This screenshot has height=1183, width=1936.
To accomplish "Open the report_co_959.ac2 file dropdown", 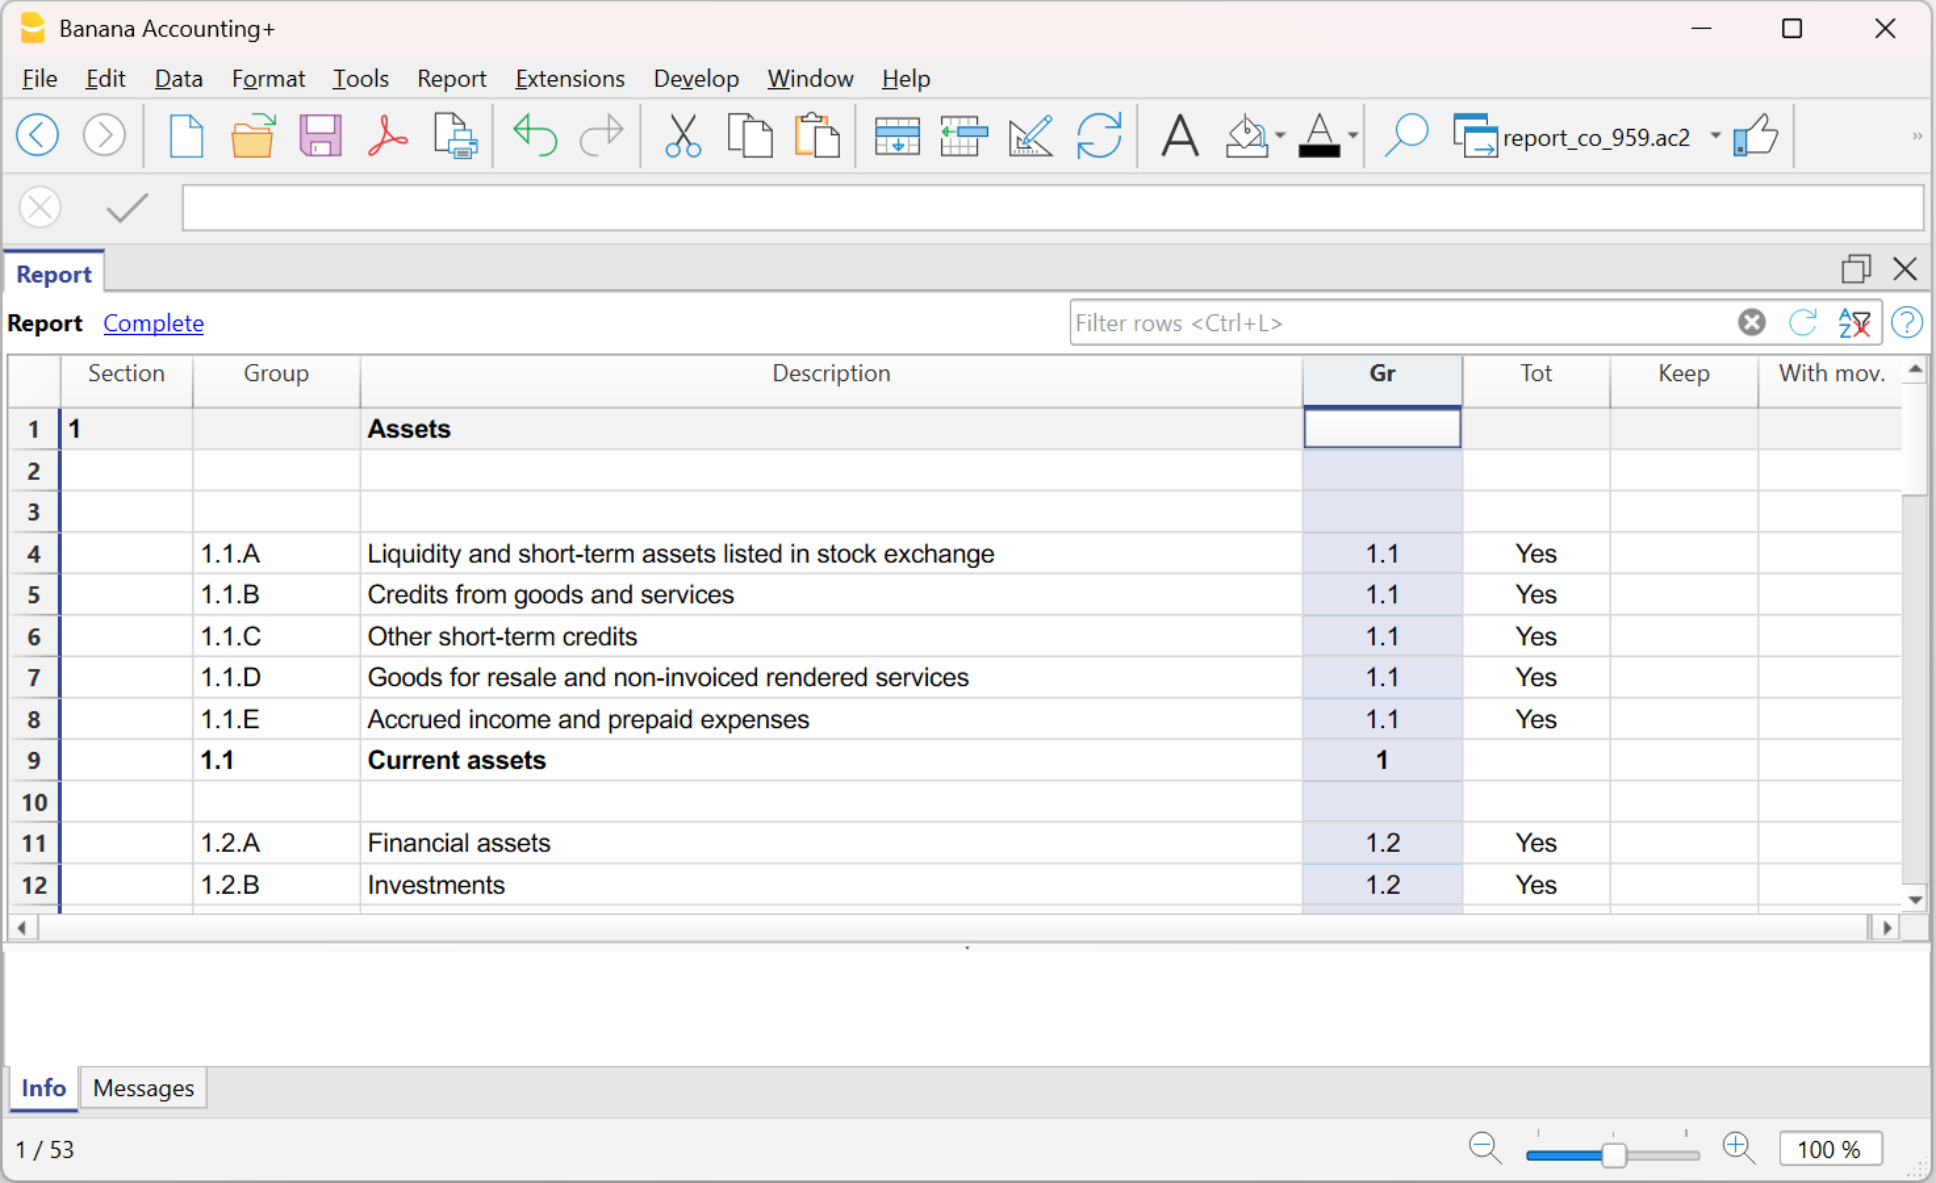I will coord(1715,136).
